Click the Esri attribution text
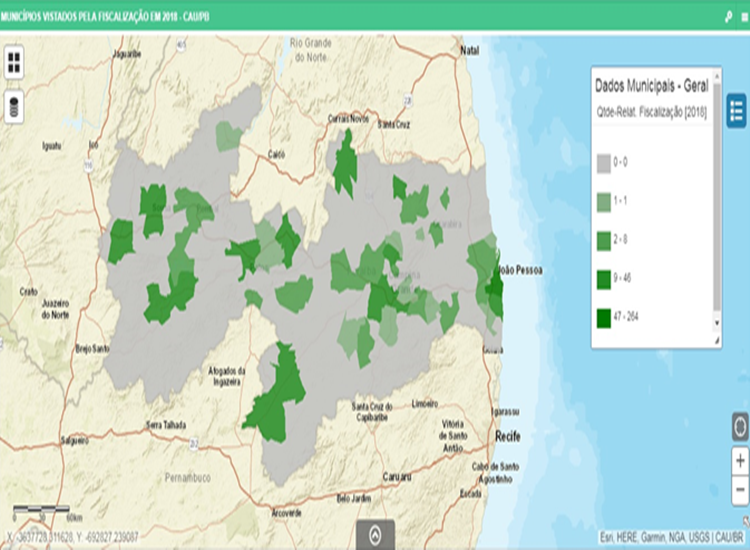 pos(670,538)
